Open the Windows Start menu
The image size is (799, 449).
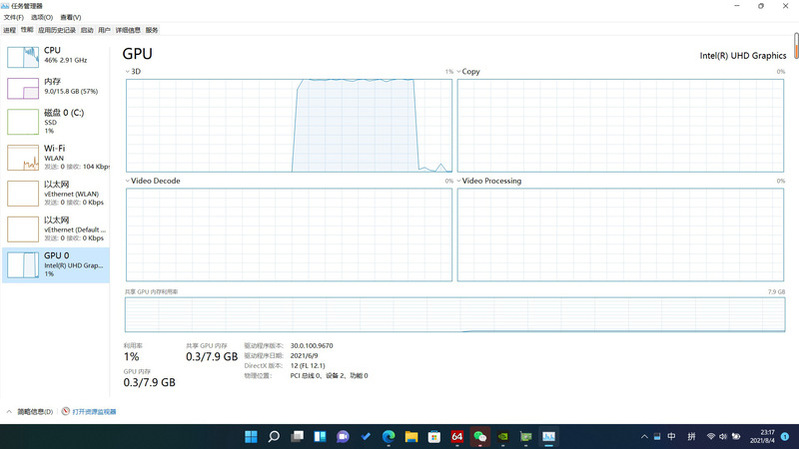(251, 437)
